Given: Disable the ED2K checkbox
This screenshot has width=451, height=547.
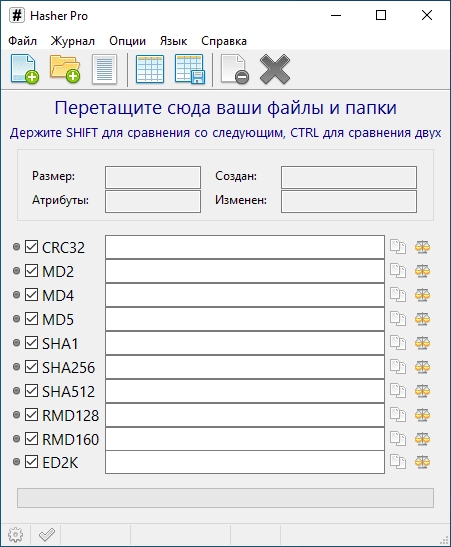Looking at the screenshot, I should click(x=31, y=462).
